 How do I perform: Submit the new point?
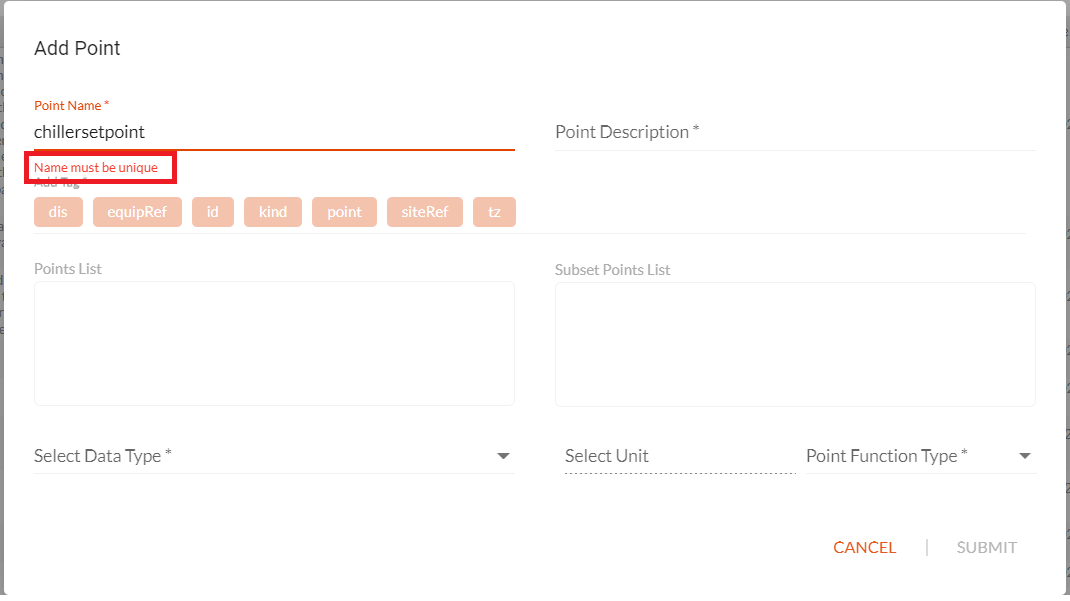tap(986, 547)
